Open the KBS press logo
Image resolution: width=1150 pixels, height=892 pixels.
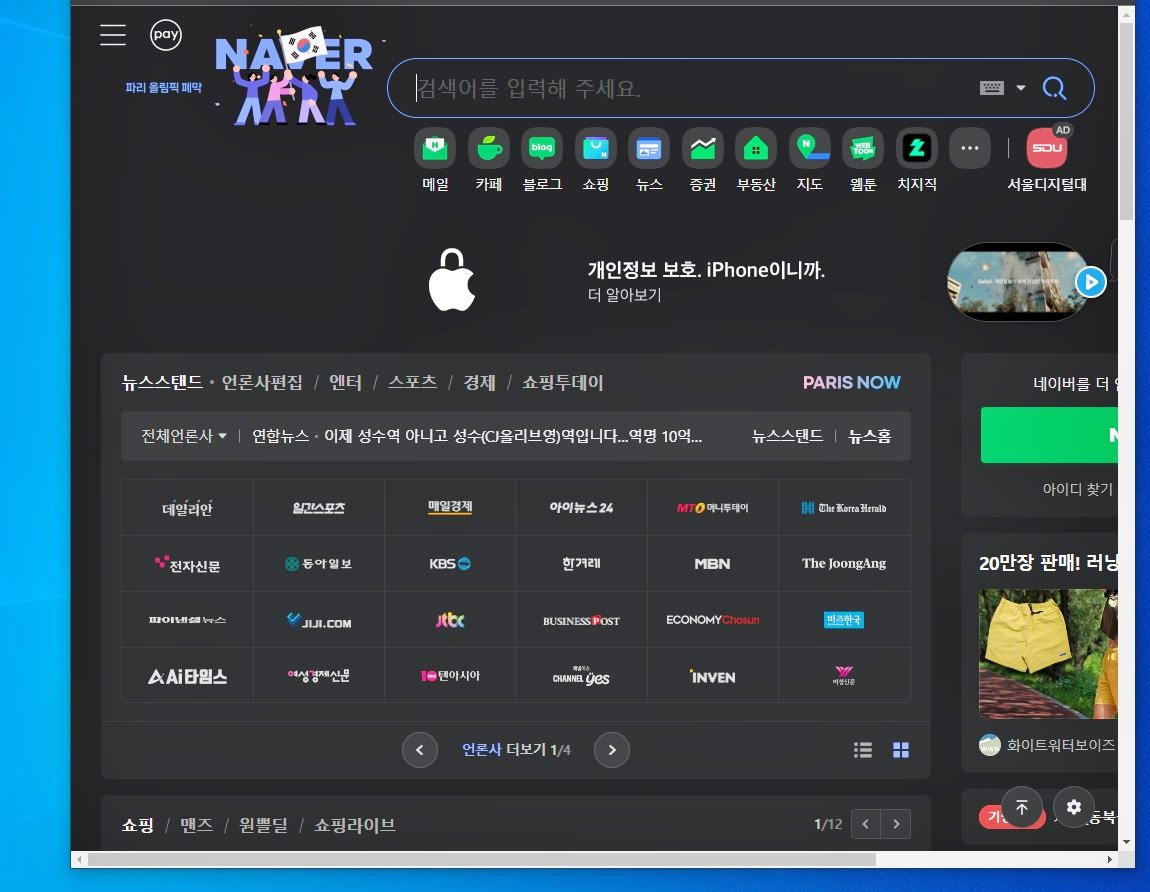(x=450, y=563)
